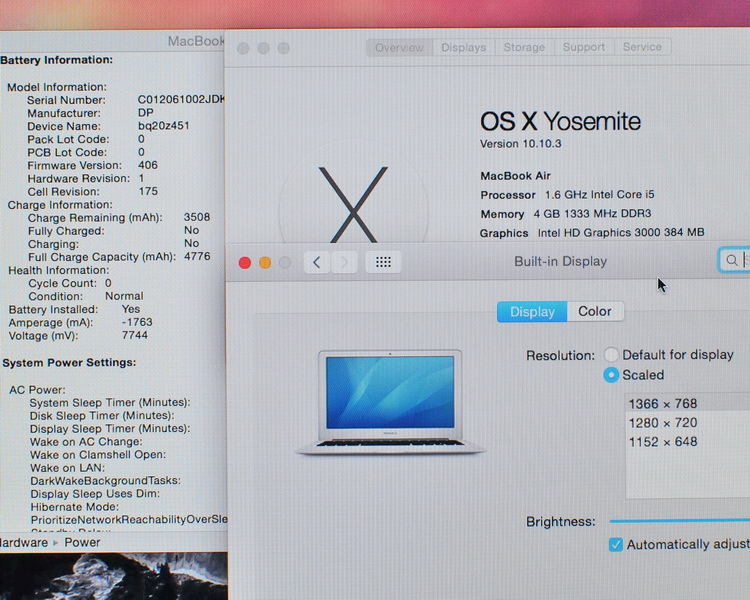Switch to the Color tab
This screenshot has height=600, width=750.
tap(595, 311)
